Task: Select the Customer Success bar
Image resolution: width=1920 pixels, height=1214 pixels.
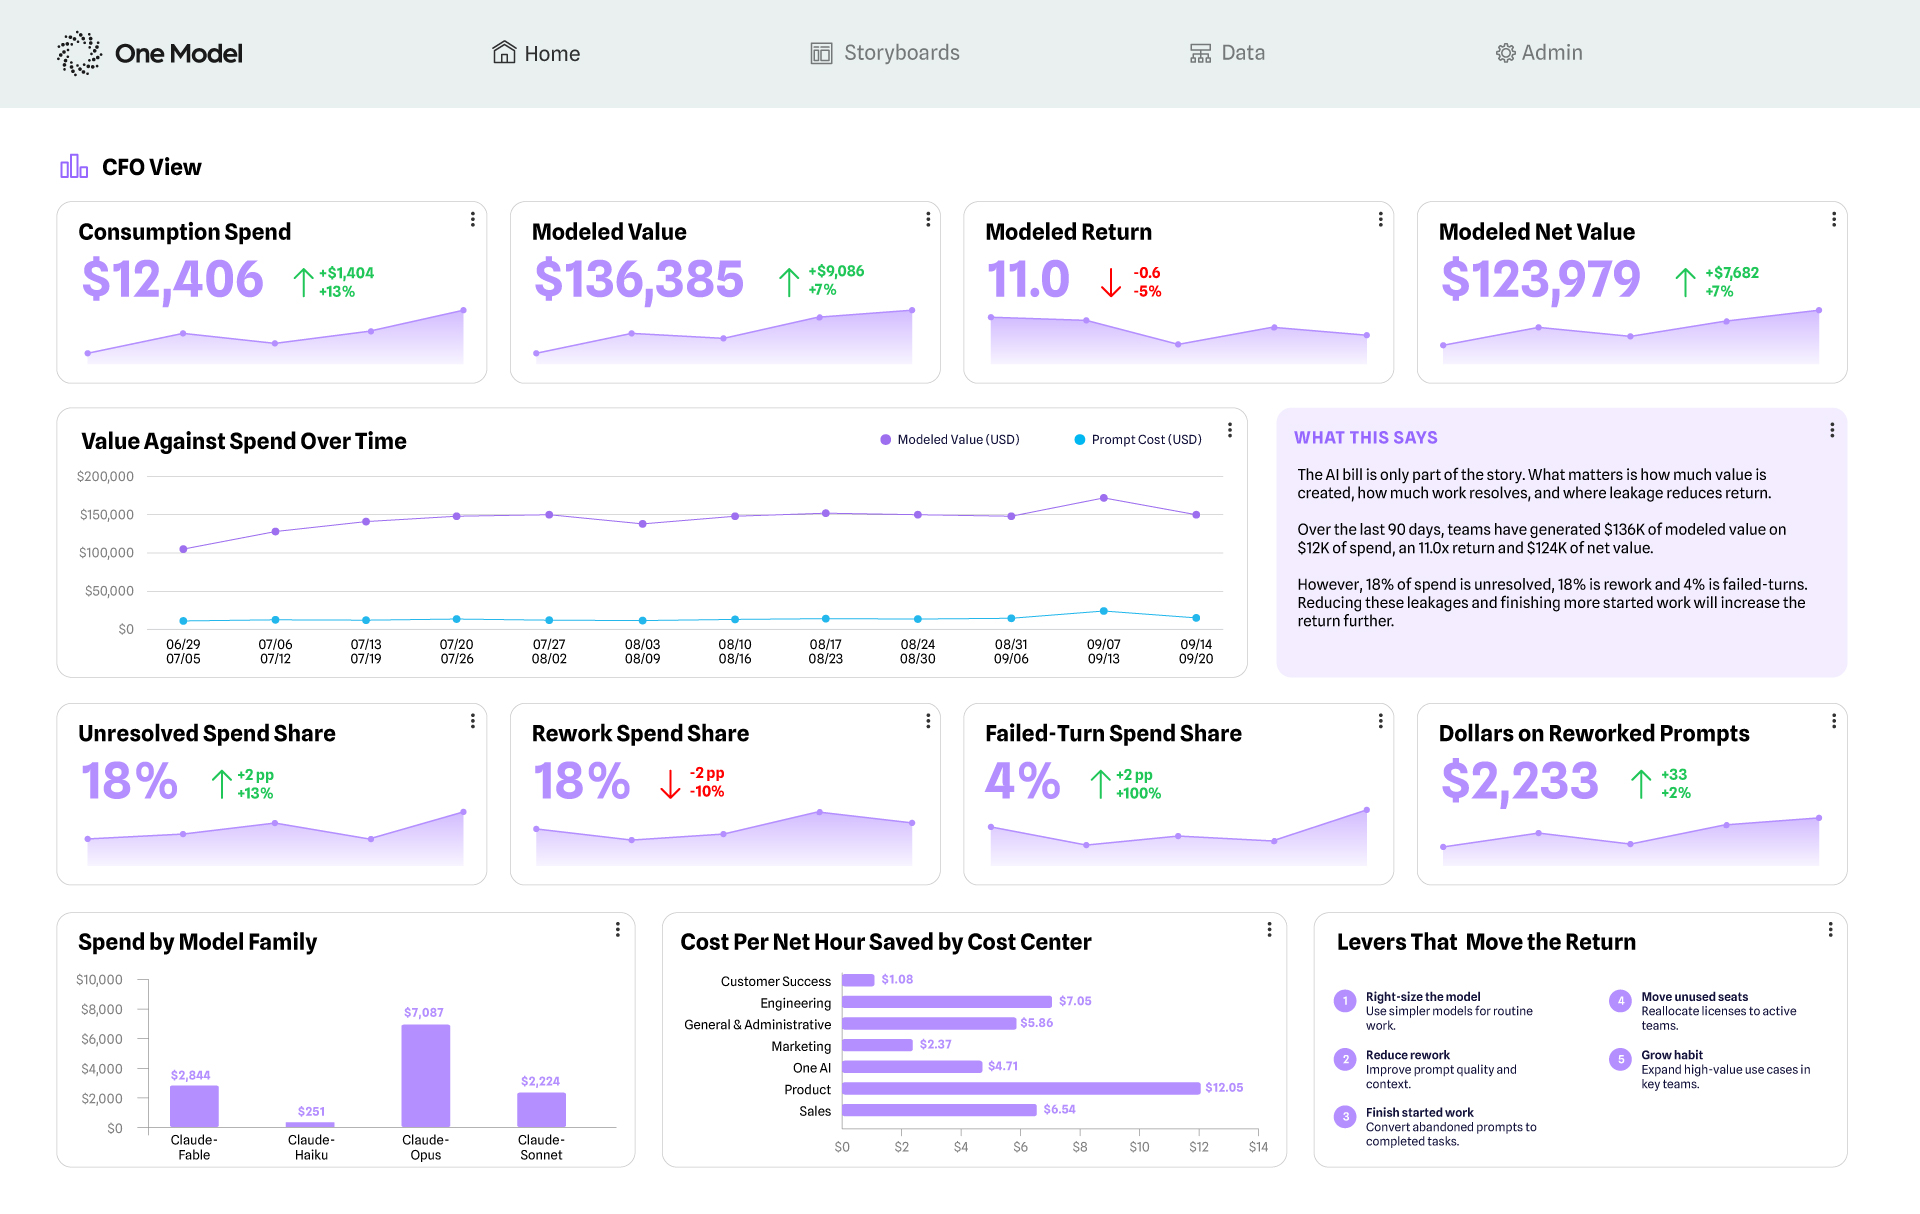Action: click(858, 980)
